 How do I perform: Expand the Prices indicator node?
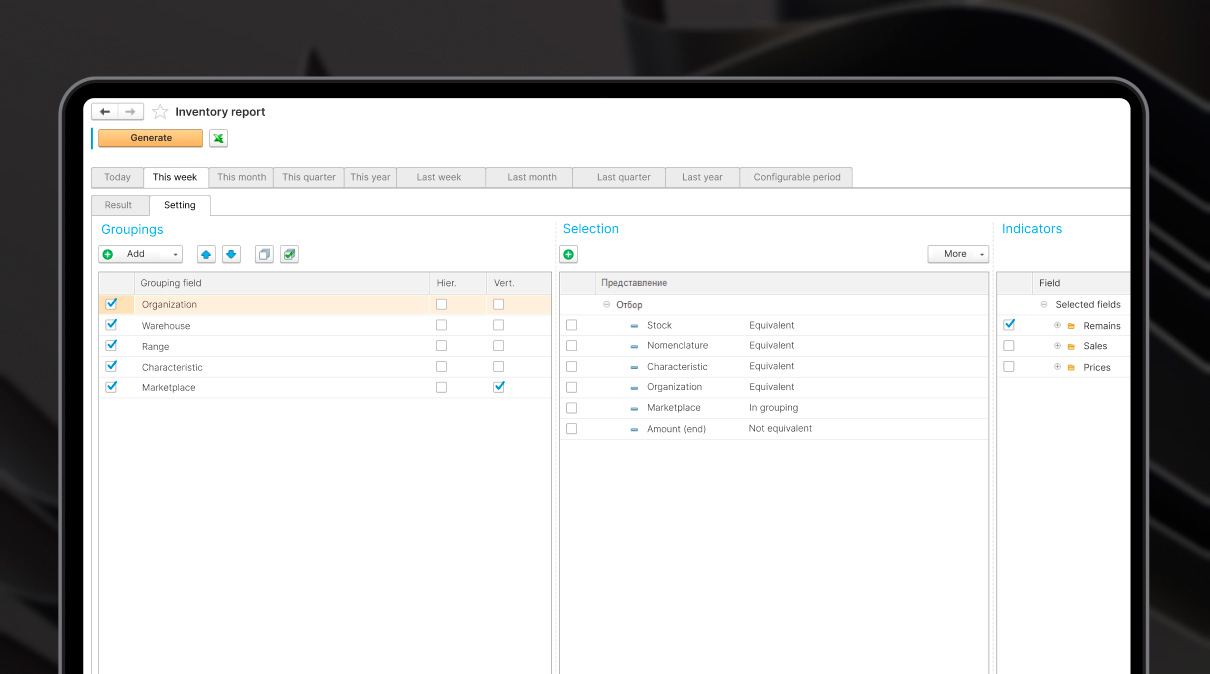coord(1057,367)
